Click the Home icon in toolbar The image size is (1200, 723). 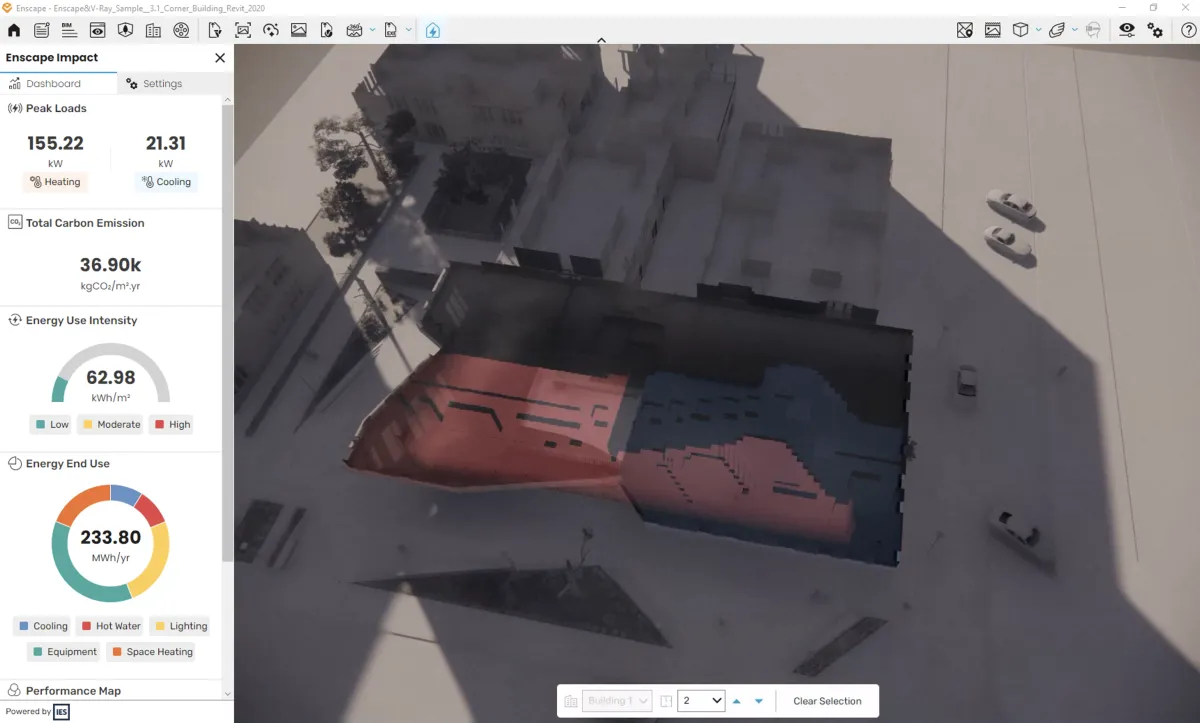14,30
